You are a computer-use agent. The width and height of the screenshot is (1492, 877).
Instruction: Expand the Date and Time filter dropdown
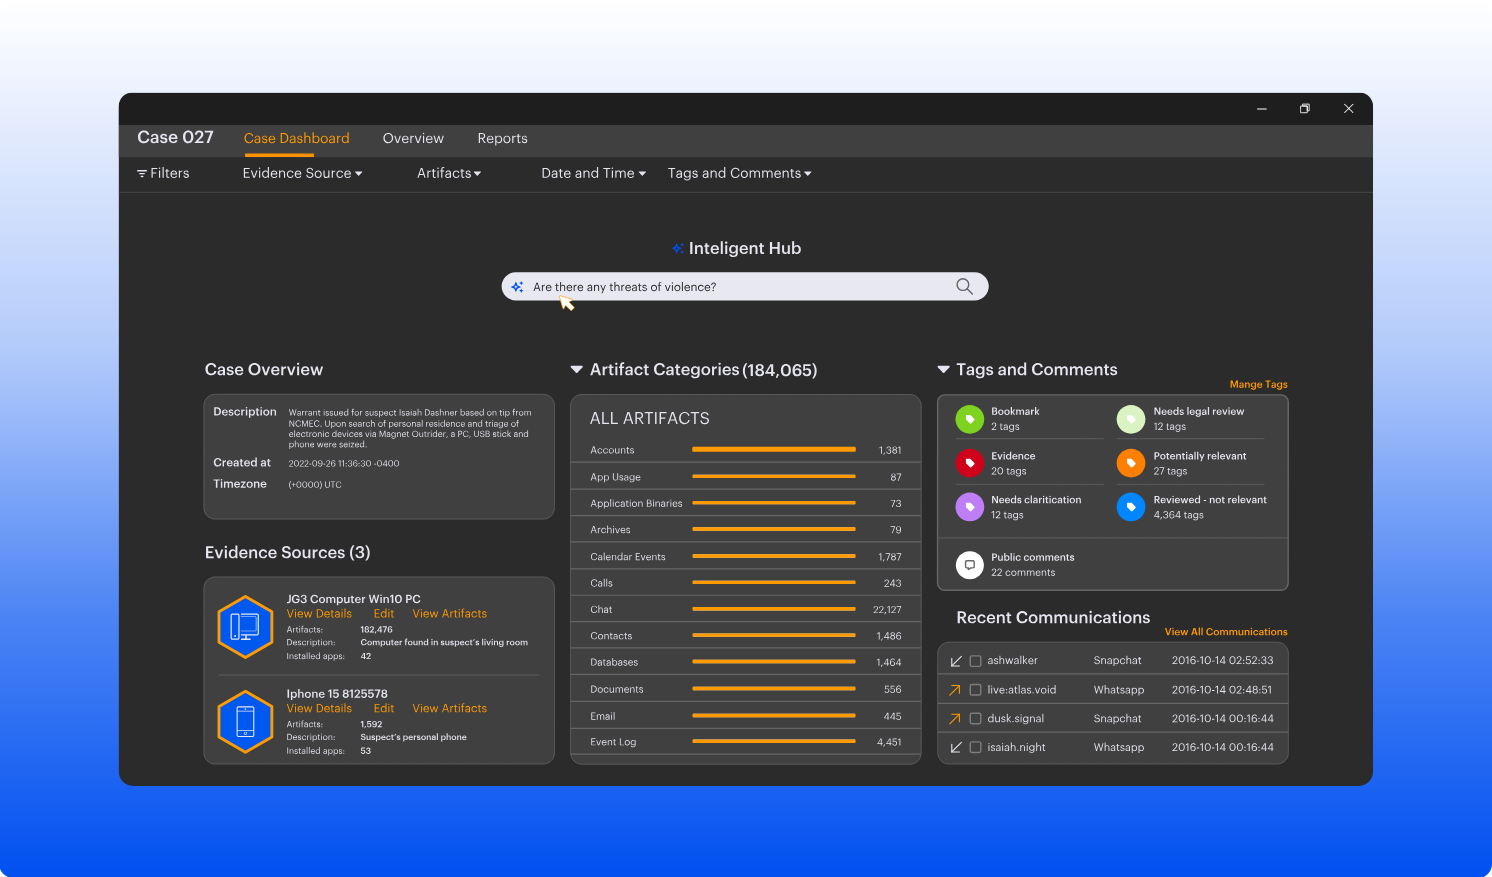(593, 173)
